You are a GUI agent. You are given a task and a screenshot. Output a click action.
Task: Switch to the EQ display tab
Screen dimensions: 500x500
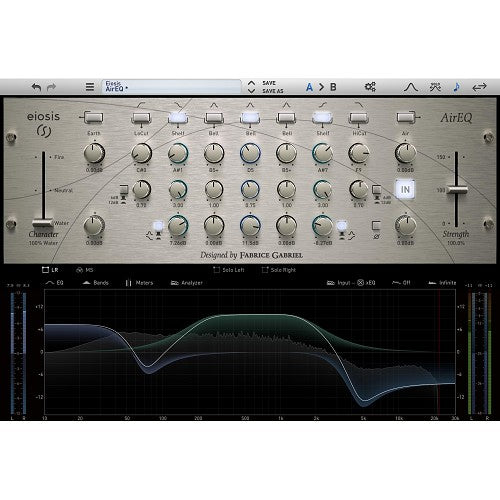54,283
